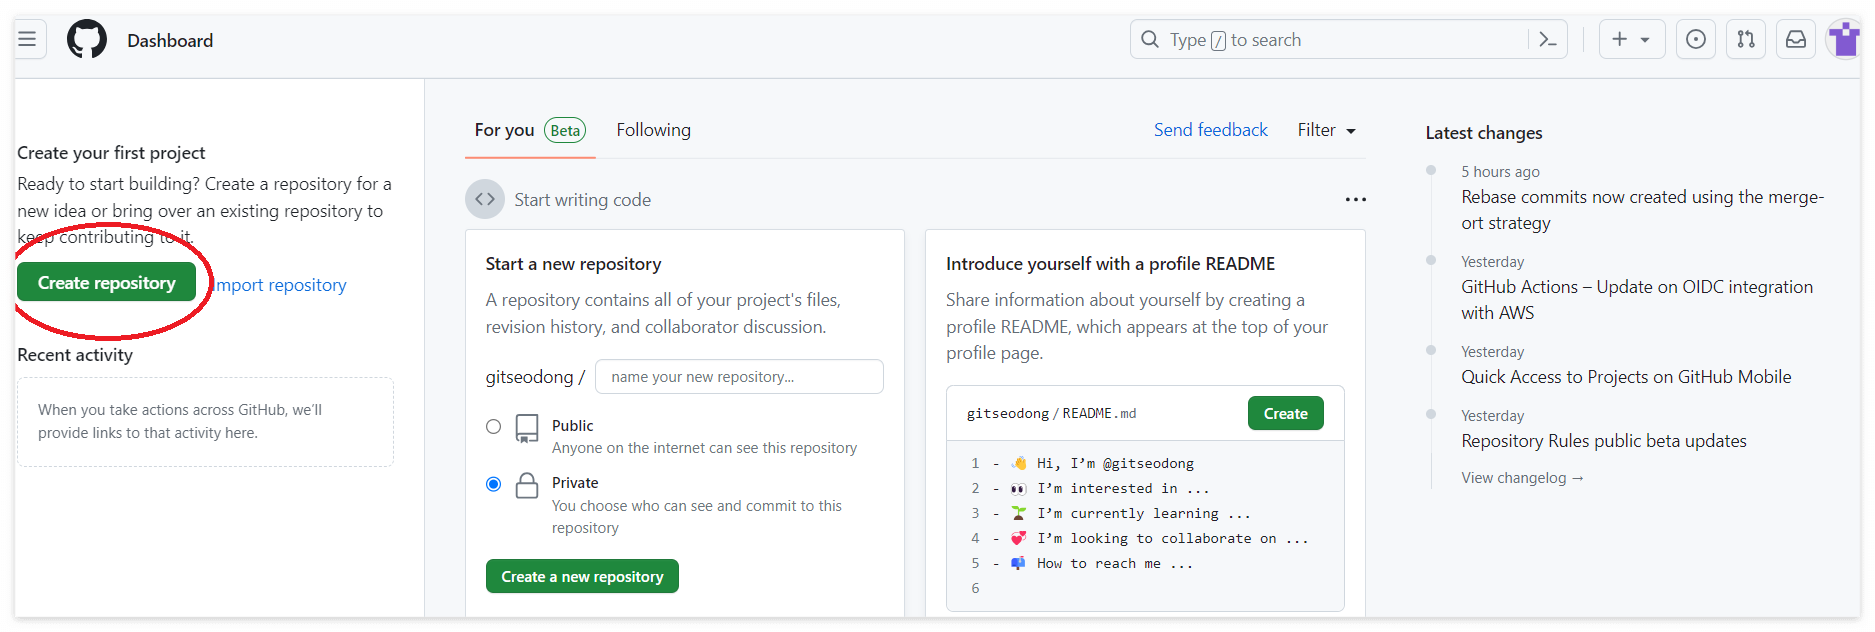The height and width of the screenshot is (632, 1875).
Task: Open Repository Rules public beta updates
Action: click(1603, 441)
